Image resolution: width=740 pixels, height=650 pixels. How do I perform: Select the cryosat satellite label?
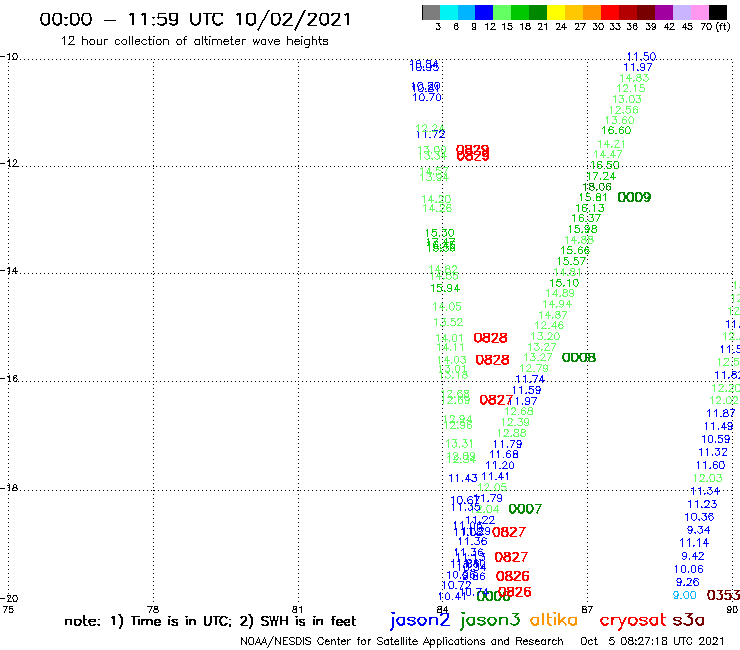click(633, 620)
